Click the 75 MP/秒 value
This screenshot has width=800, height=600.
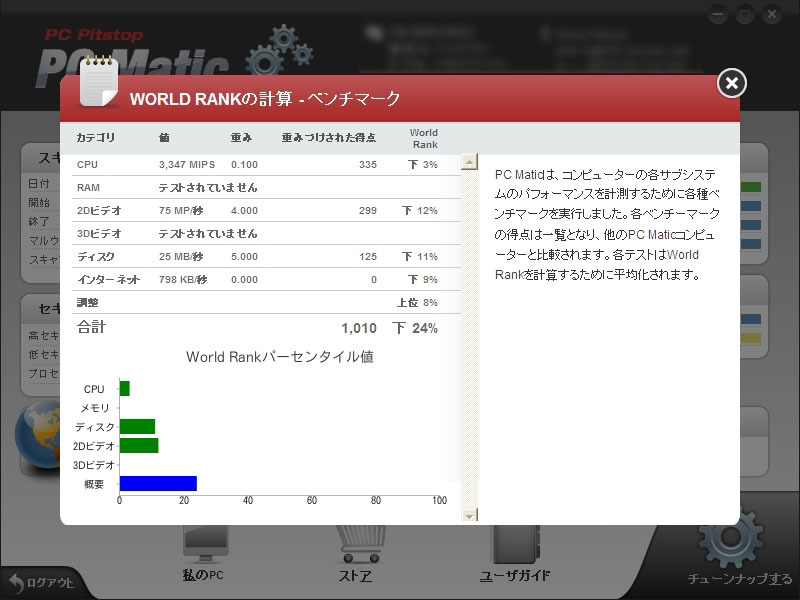click(181, 211)
